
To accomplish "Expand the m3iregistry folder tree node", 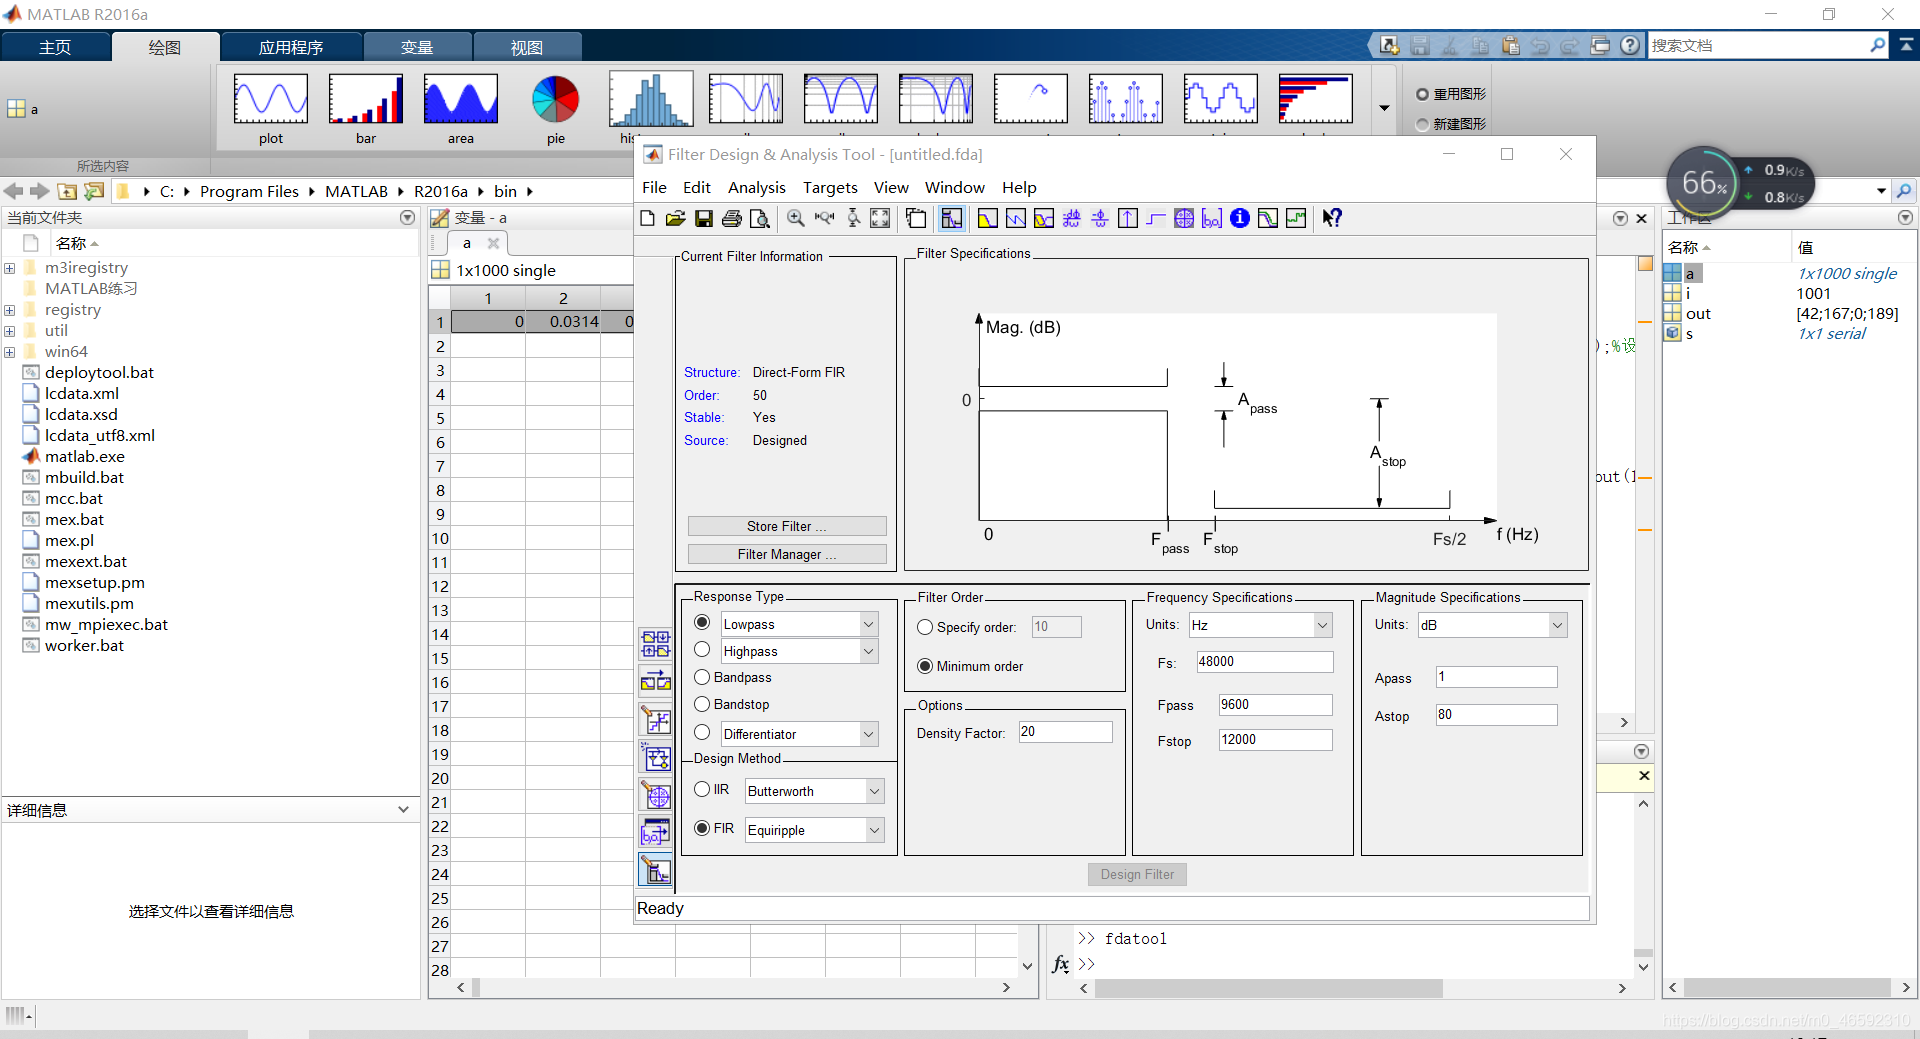I will tap(10, 268).
